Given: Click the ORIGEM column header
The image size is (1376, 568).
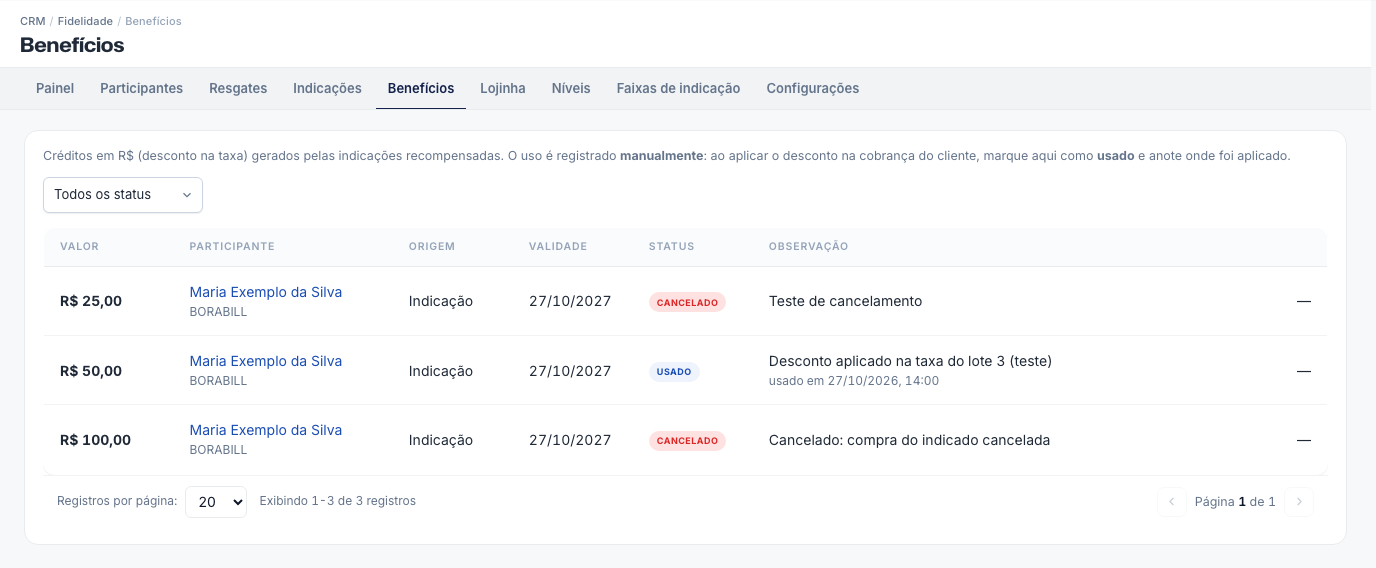Looking at the screenshot, I should (432, 246).
